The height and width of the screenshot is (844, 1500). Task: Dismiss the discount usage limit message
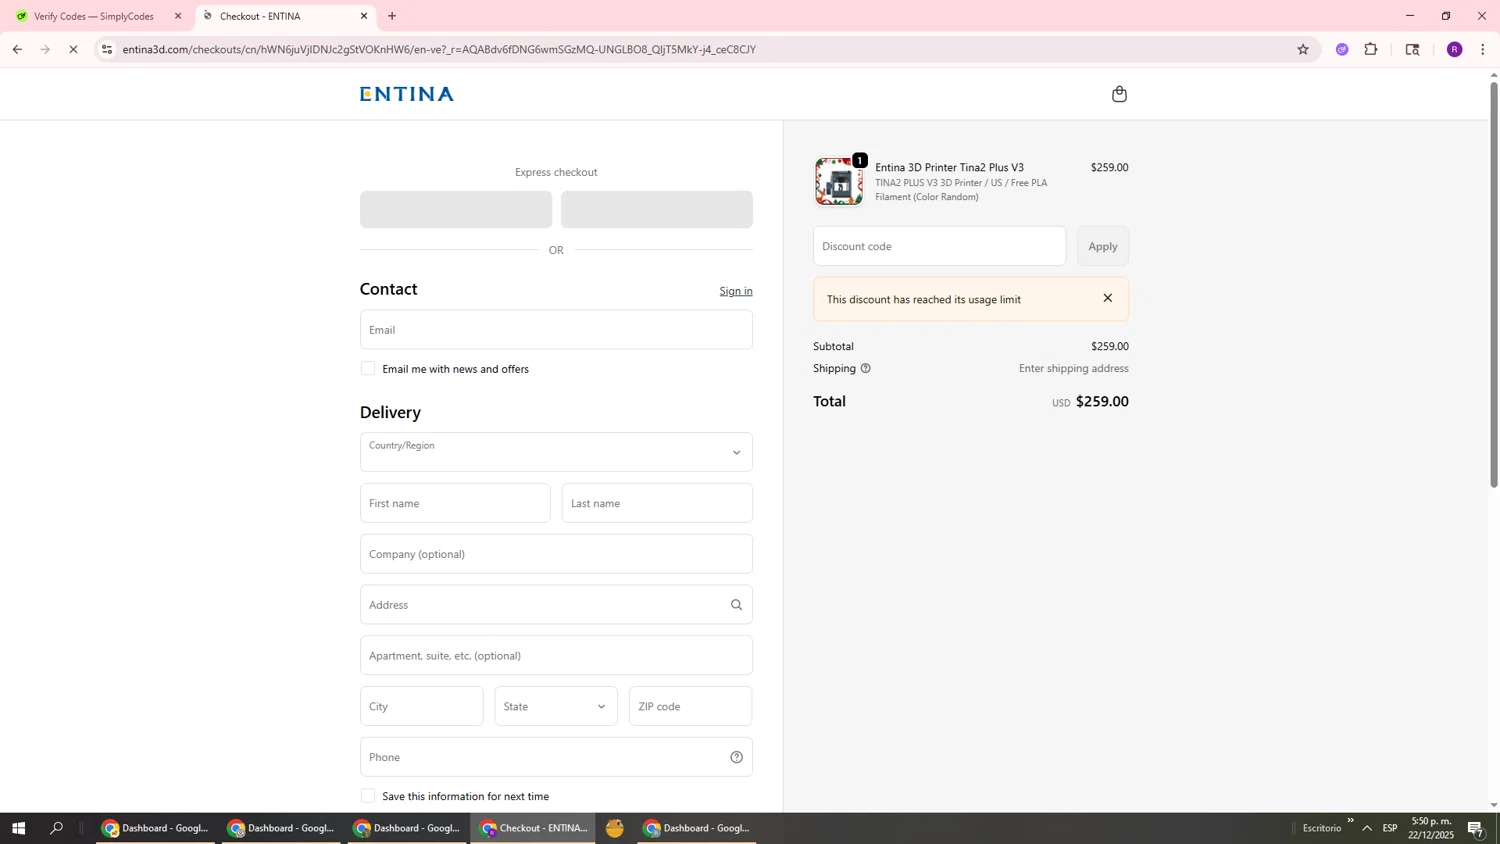click(x=1107, y=298)
